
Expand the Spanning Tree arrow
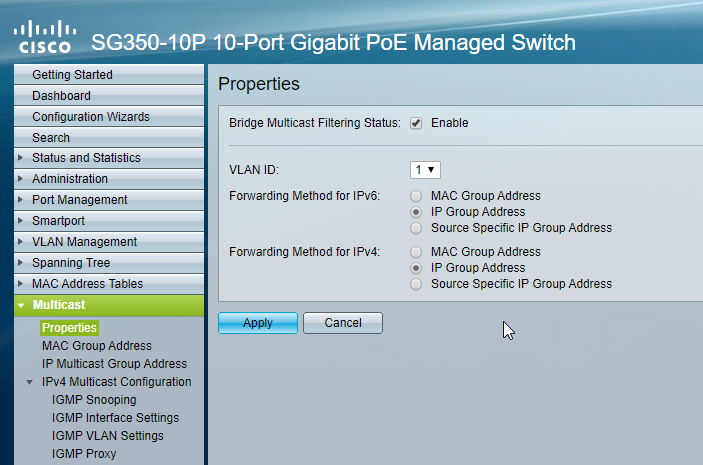coord(20,263)
